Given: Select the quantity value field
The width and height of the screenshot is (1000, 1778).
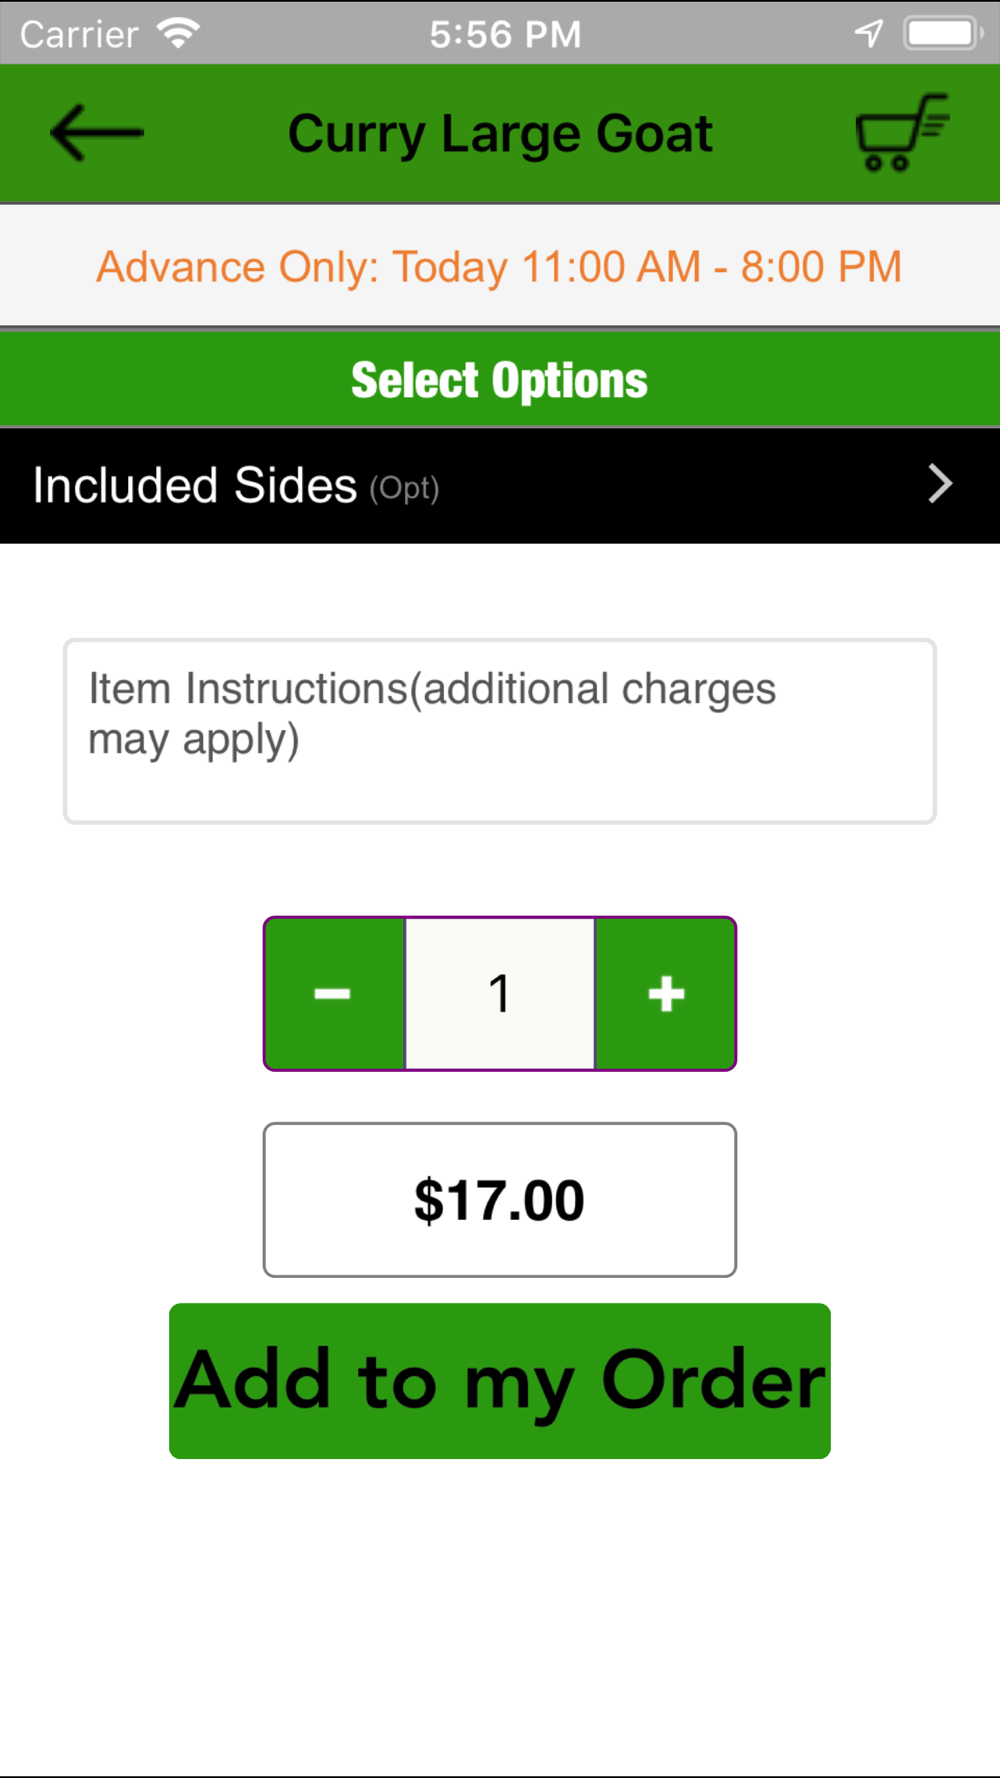Looking at the screenshot, I should (500, 994).
